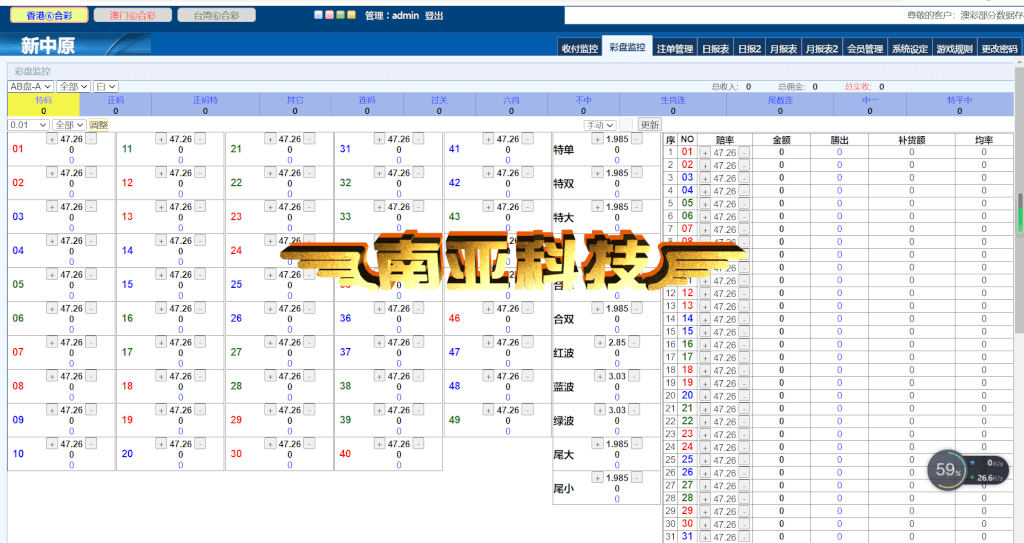Increase the 绿波 odds with plus
Image resolution: width=1024 pixels, height=543 pixels.
point(600,410)
